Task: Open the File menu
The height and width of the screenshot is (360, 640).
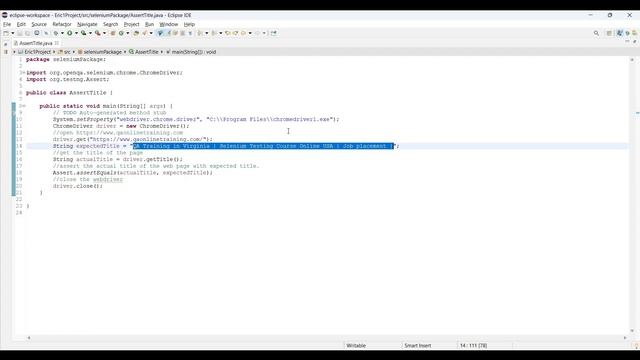Action: tap(7, 24)
